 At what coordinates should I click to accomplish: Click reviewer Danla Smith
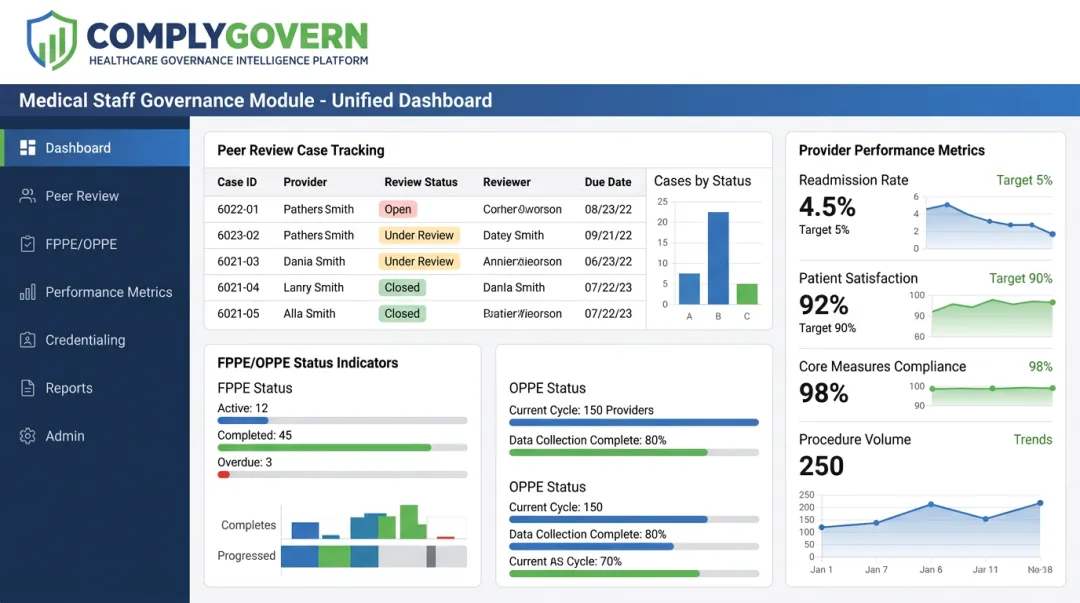click(x=514, y=287)
